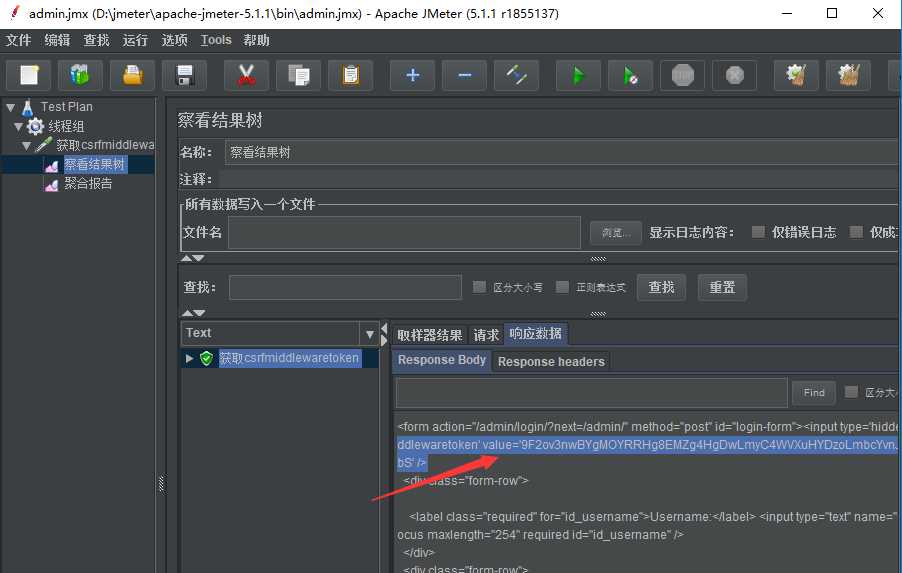Click the New test plan toolbar icon
The height and width of the screenshot is (573, 902).
click(29, 75)
